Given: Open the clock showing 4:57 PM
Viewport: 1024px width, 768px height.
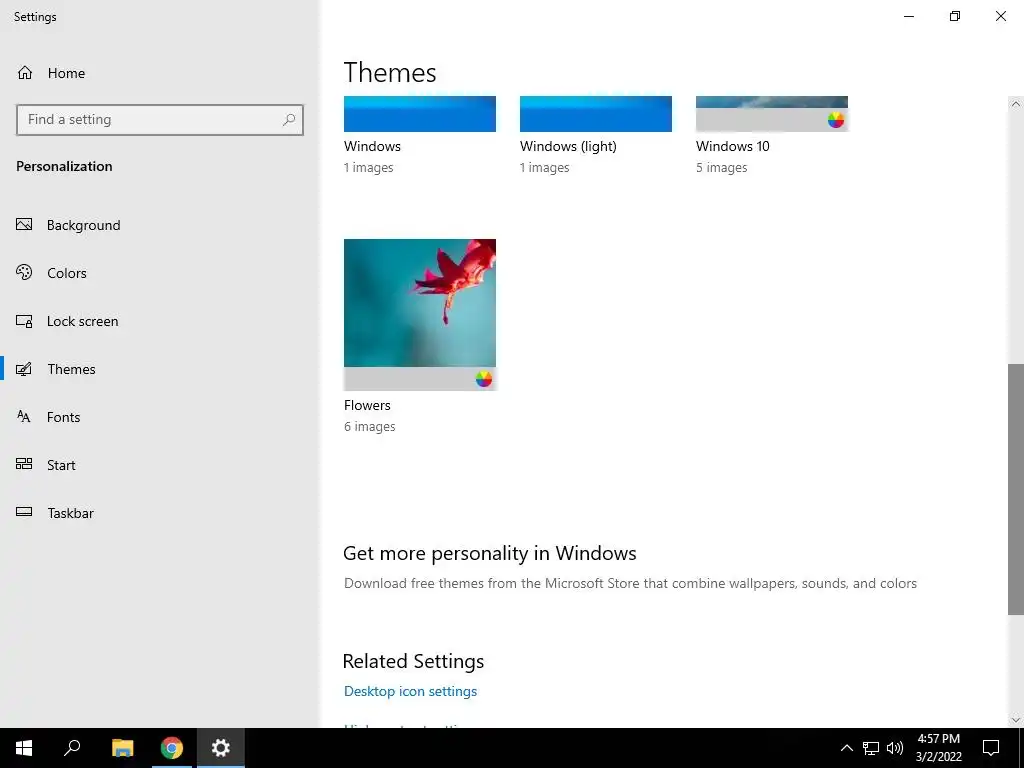Looking at the screenshot, I should click(938, 748).
